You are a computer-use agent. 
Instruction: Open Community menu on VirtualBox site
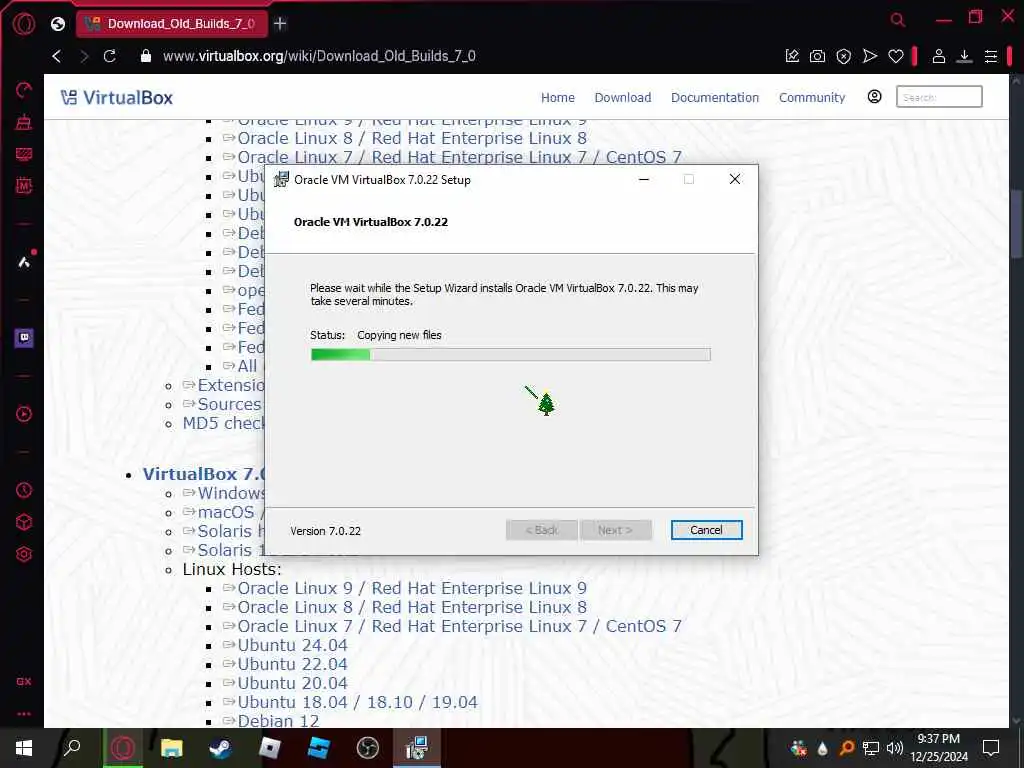[x=812, y=97]
